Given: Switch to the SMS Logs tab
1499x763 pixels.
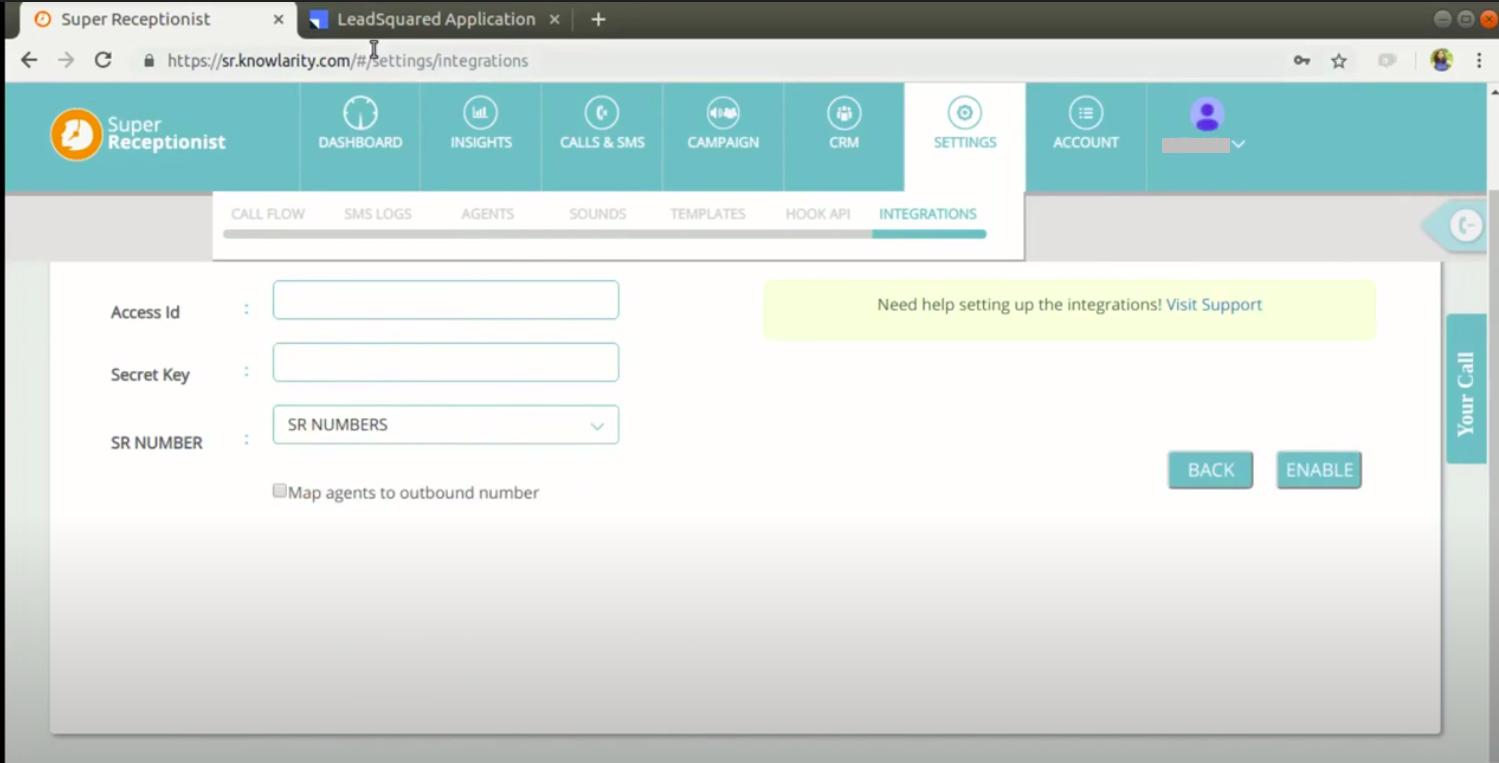Looking at the screenshot, I should click(378, 214).
